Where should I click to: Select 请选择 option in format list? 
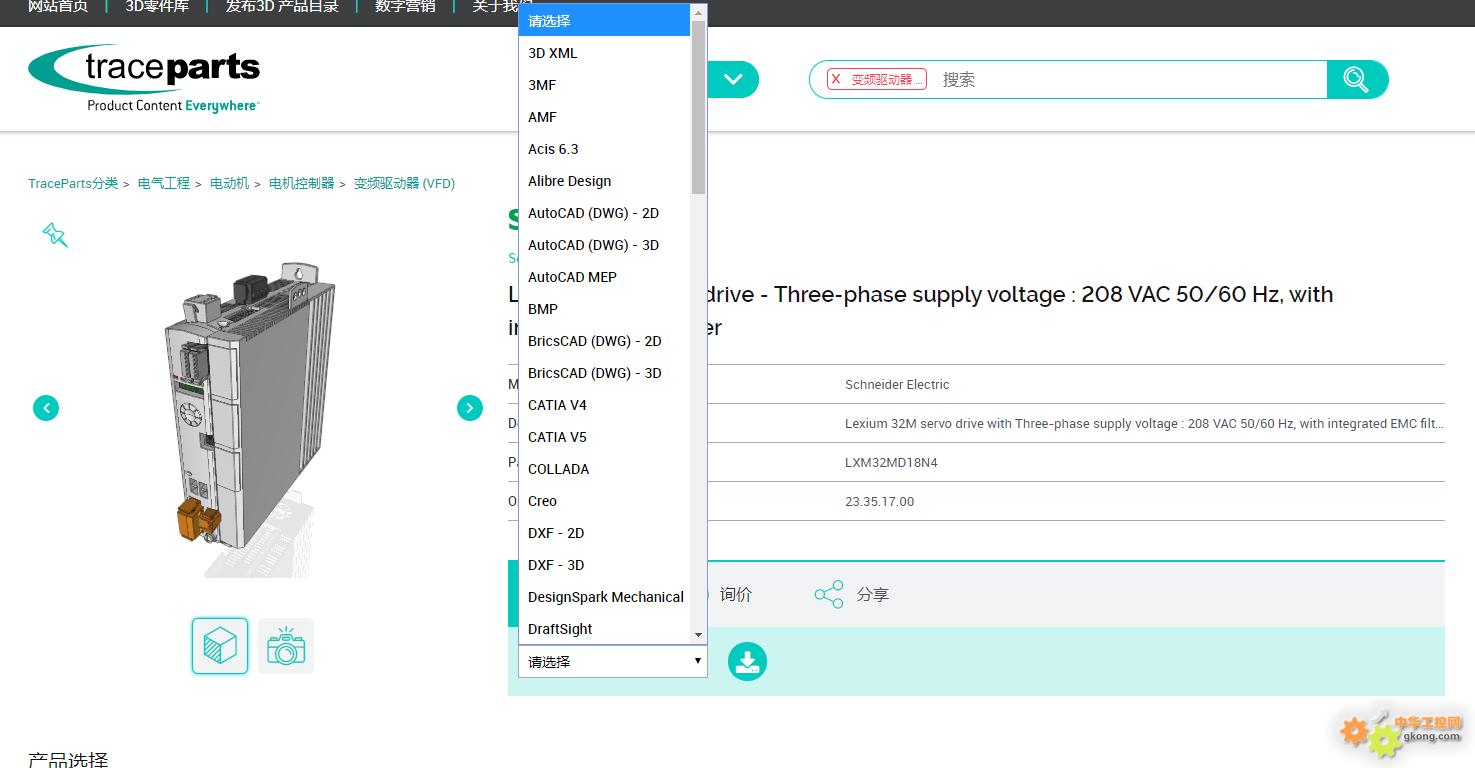coord(604,21)
